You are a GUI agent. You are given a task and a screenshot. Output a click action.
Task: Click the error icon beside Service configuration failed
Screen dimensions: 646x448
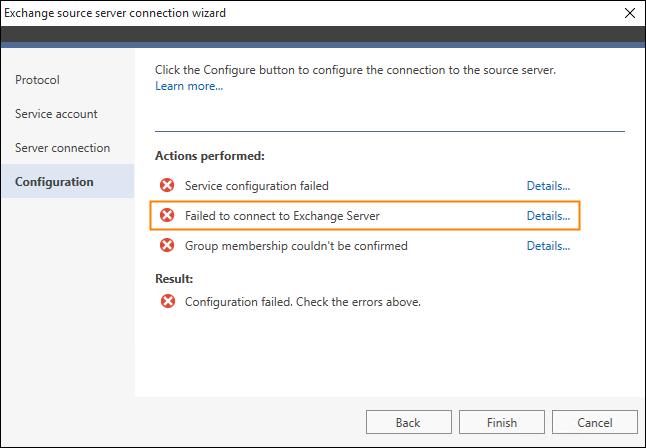click(x=167, y=185)
